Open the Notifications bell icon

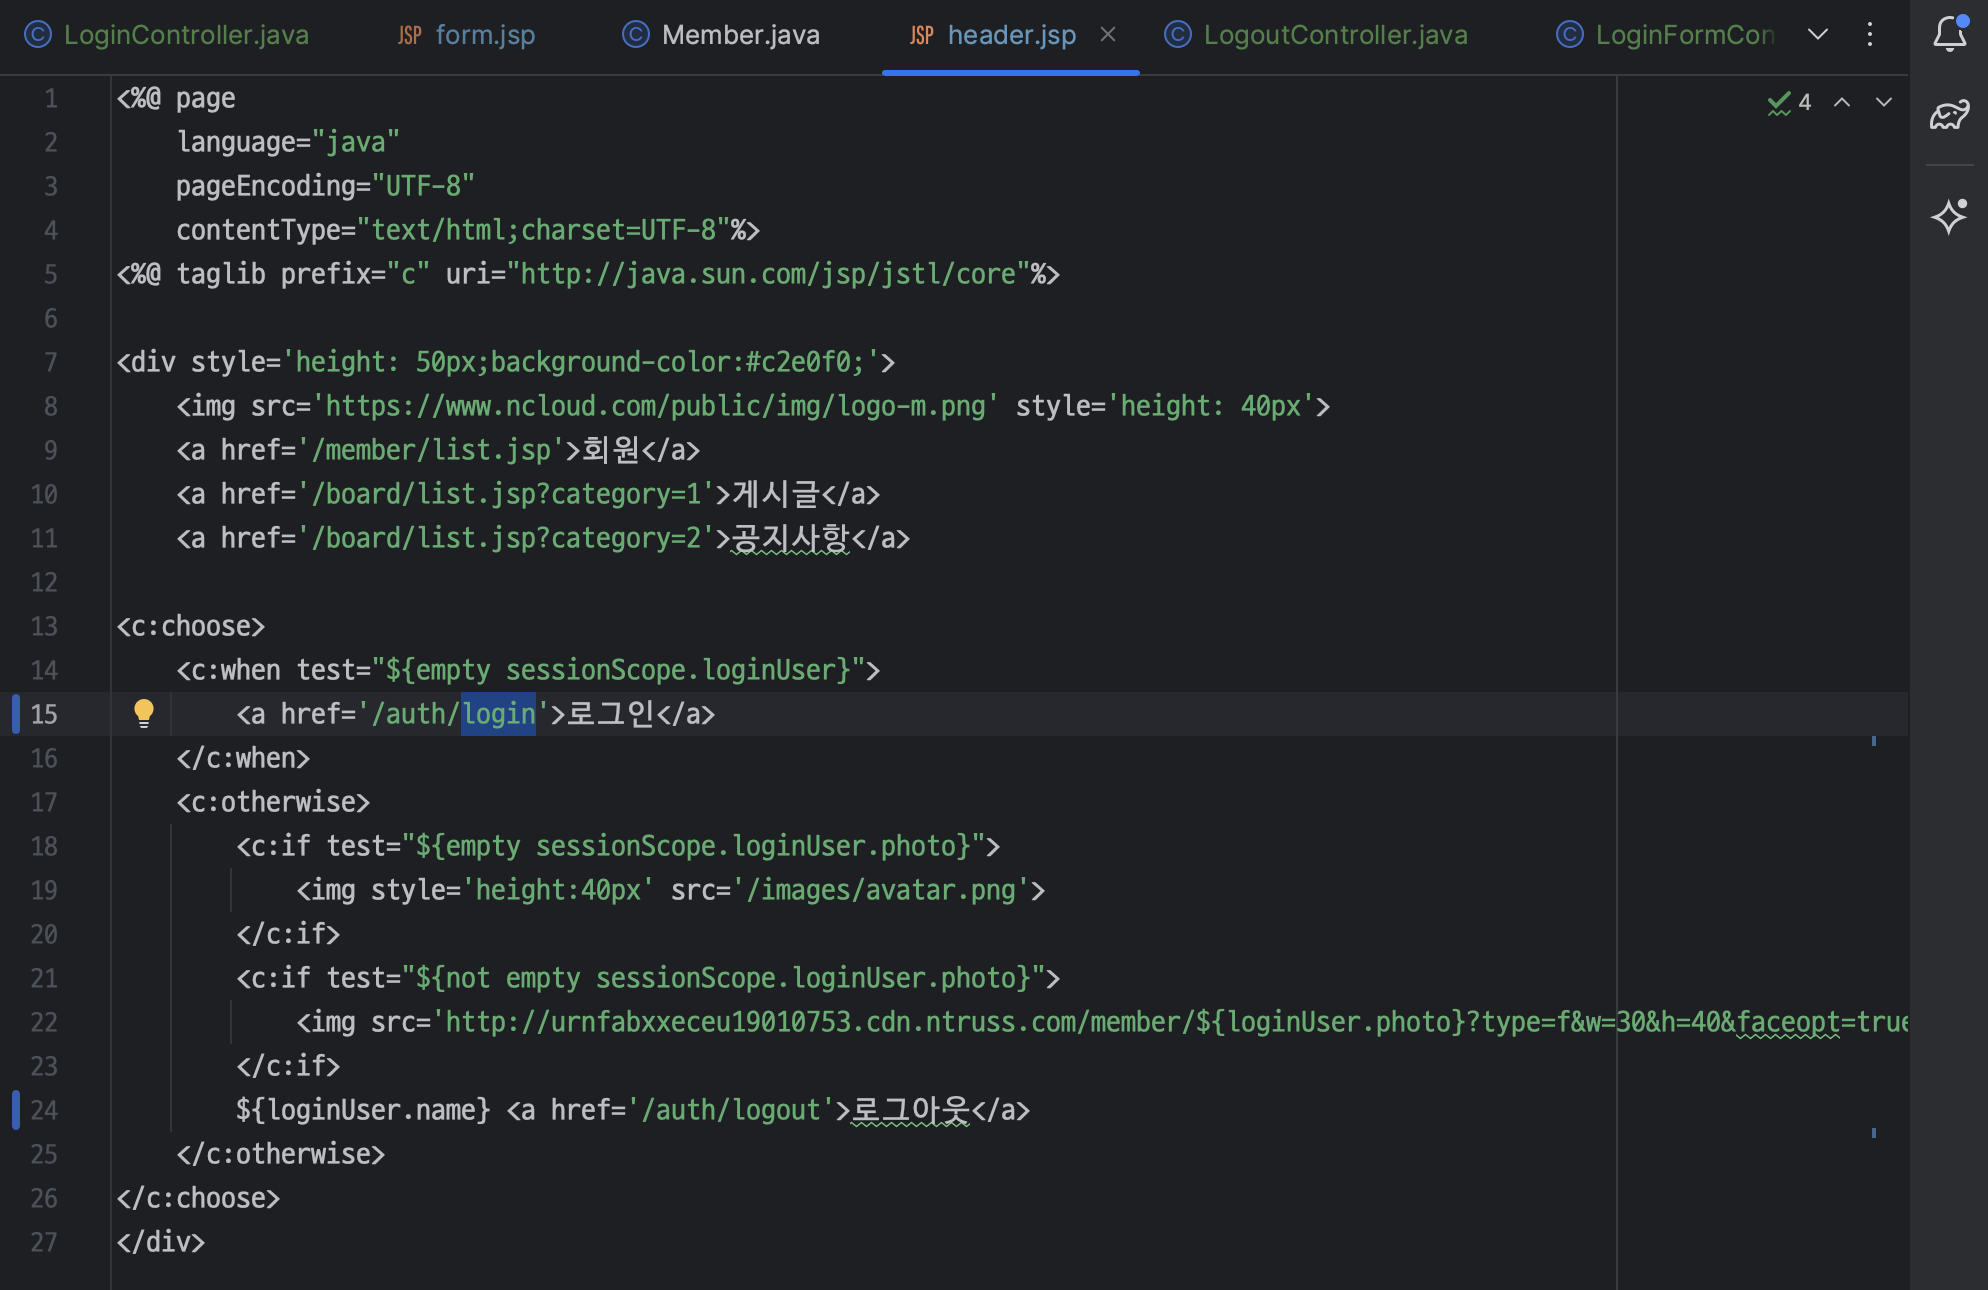[x=1949, y=34]
